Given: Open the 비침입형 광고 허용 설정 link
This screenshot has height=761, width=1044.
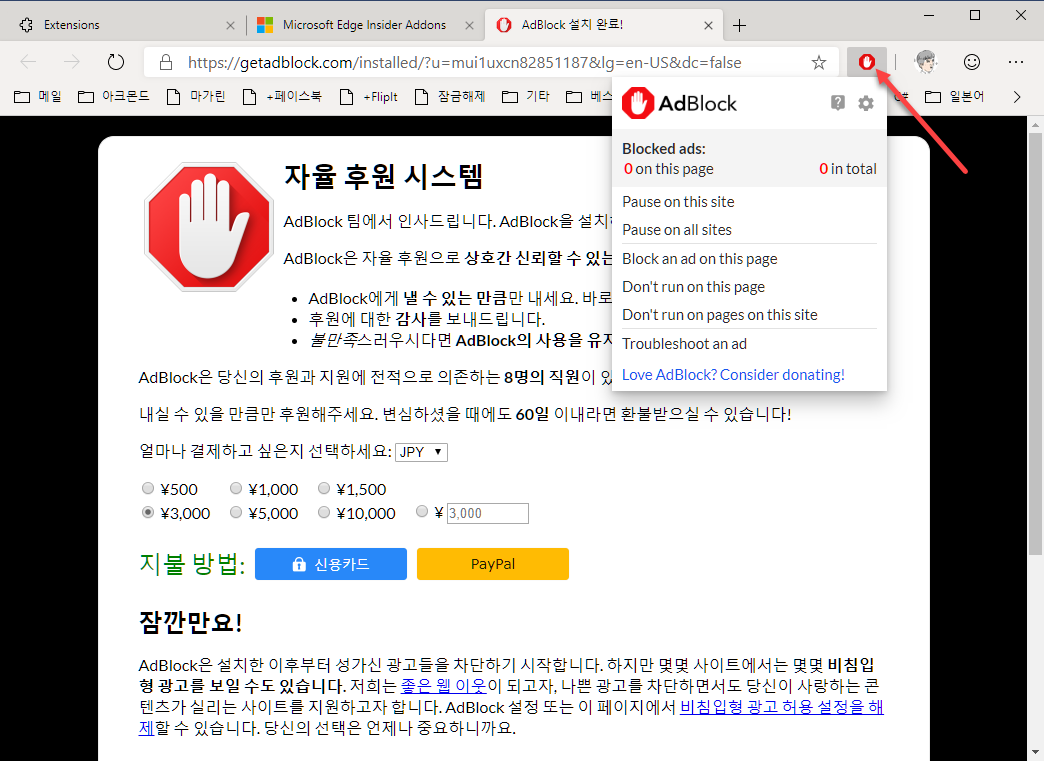Looking at the screenshot, I should tap(782, 707).
